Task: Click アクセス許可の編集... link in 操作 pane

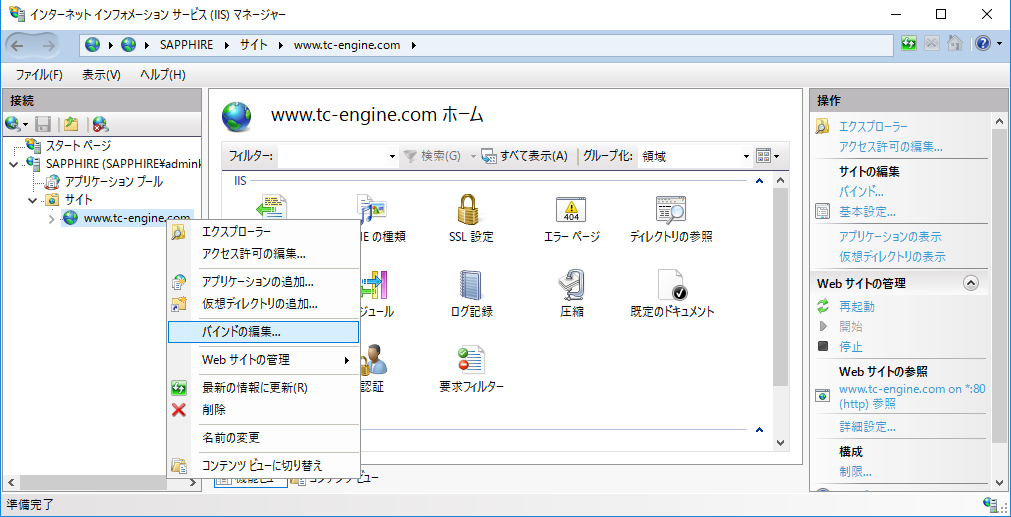Action: [x=890, y=146]
